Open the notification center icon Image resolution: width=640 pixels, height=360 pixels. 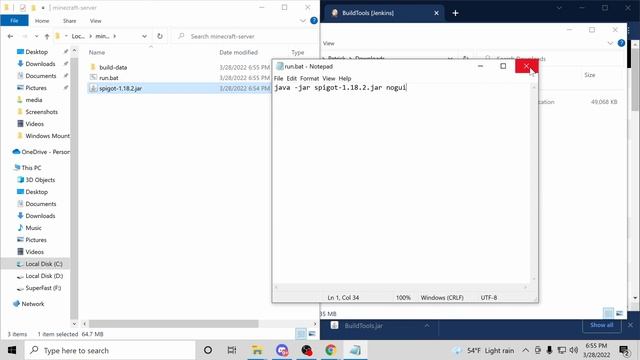point(624,350)
